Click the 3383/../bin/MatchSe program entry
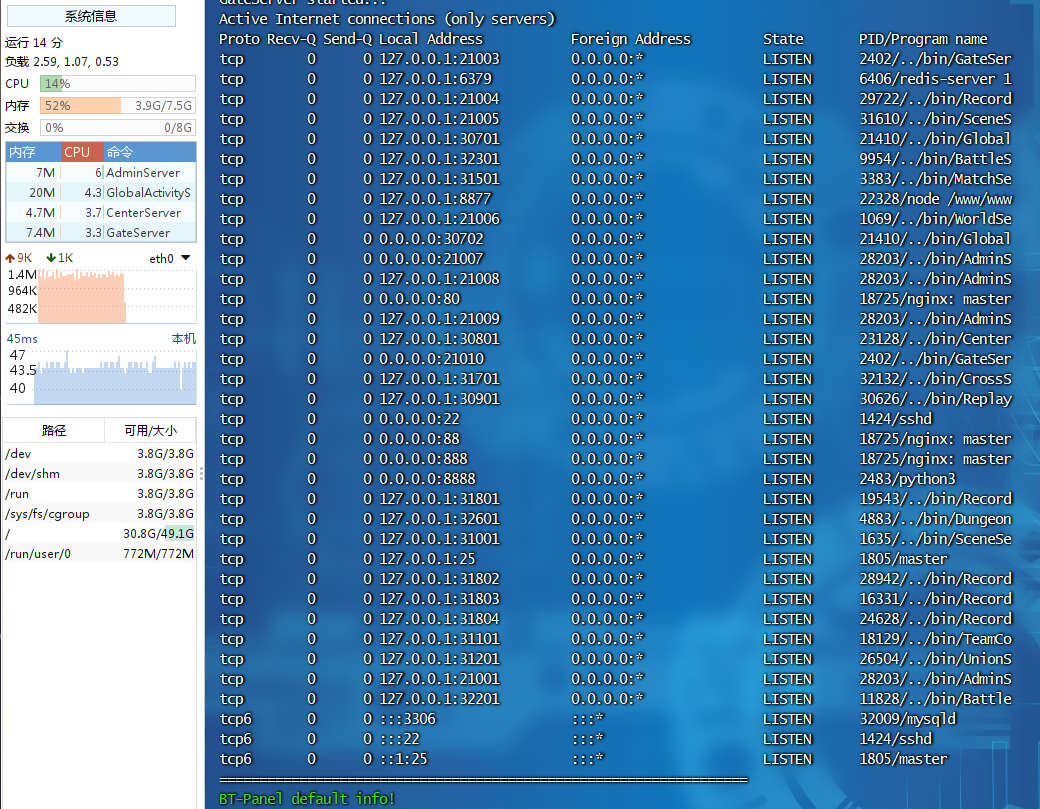This screenshot has width=1040, height=809. point(936,178)
